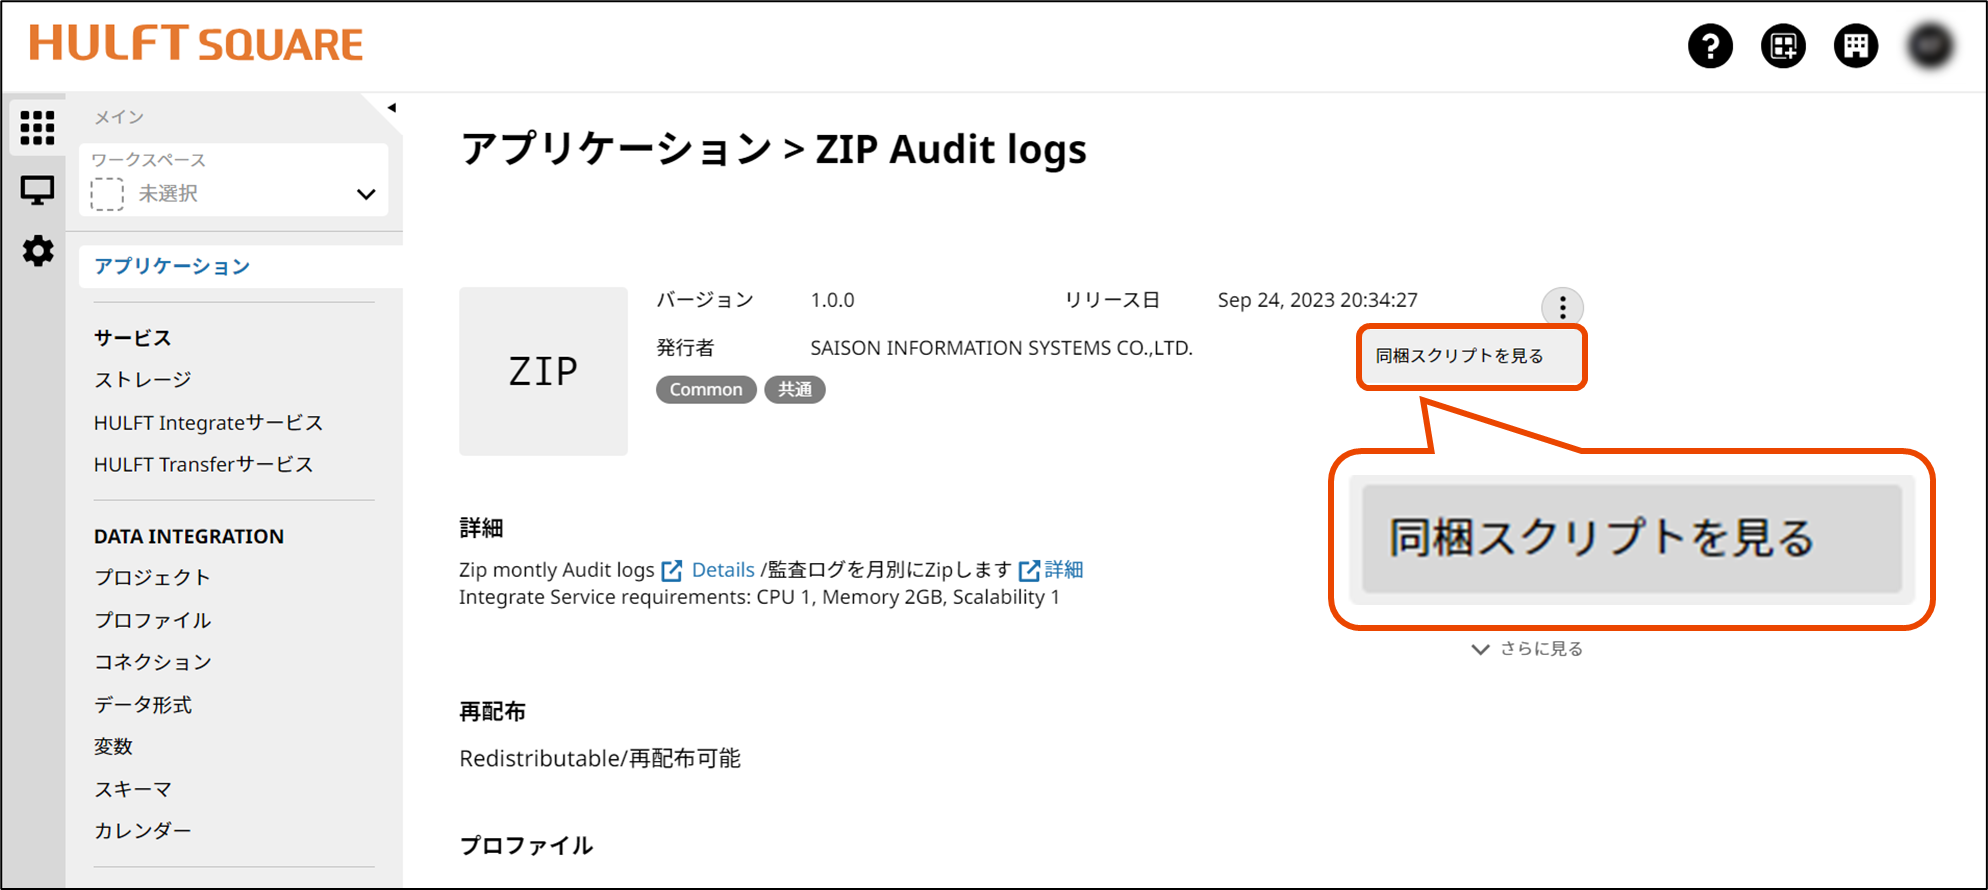Click the Common tag
The height and width of the screenshot is (890, 1988).
click(706, 390)
